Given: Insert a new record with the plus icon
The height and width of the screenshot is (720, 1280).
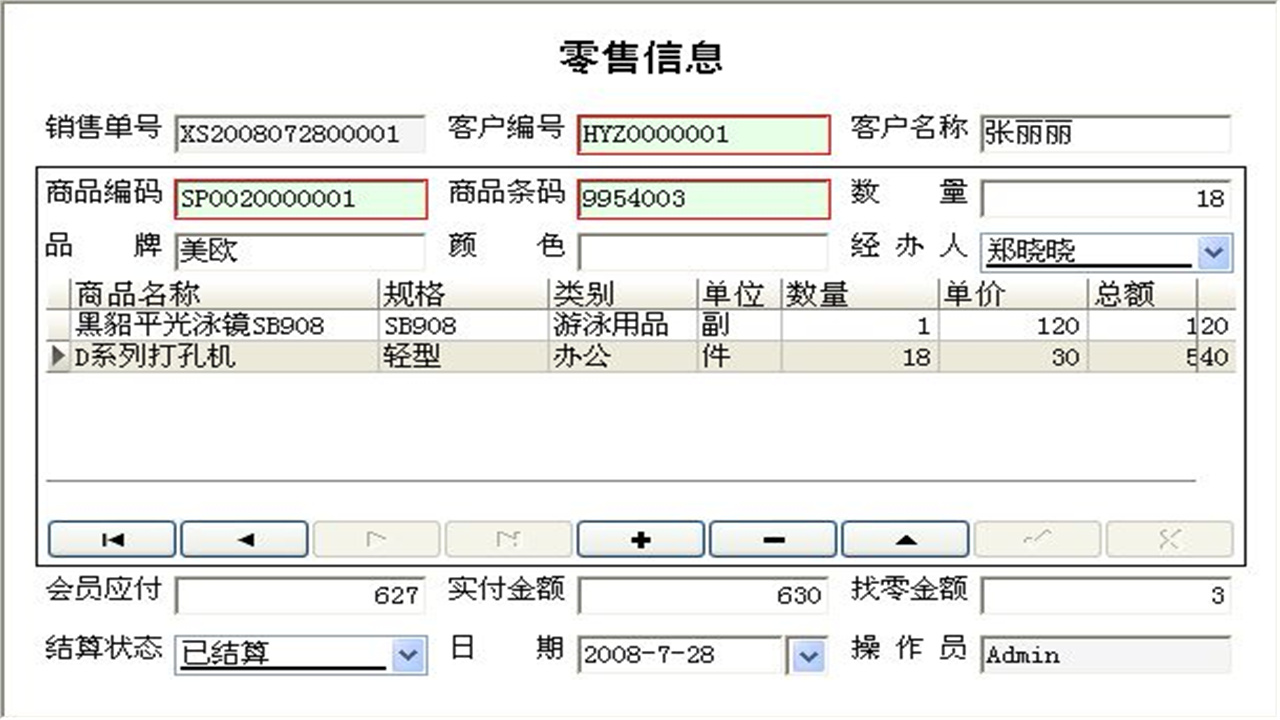Looking at the screenshot, I should (640, 539).
